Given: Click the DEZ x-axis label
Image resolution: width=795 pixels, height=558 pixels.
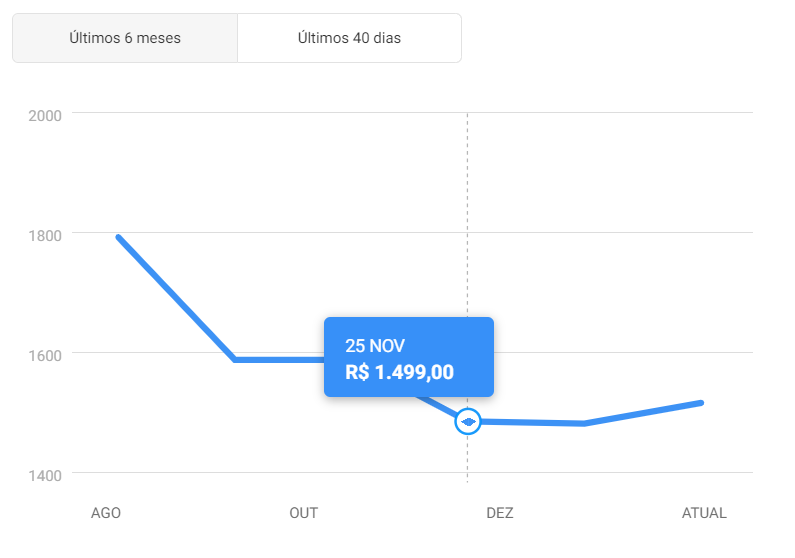Looking at the screenshot, I should click(500, 513).
